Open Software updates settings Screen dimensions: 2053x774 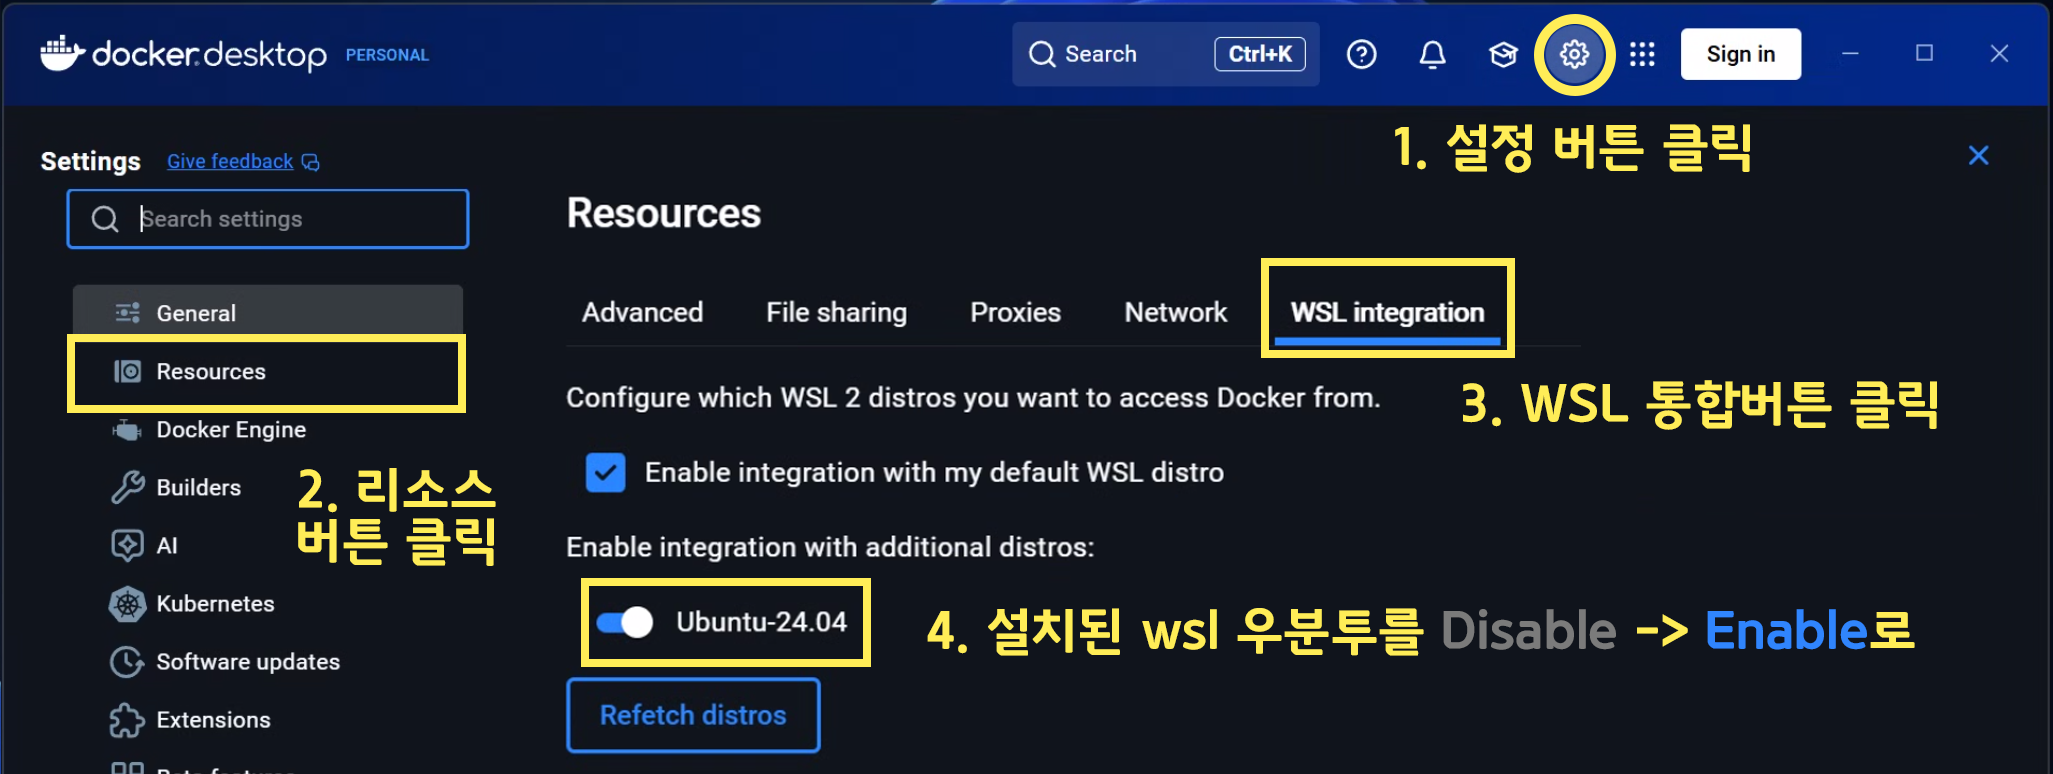(267, 661)
